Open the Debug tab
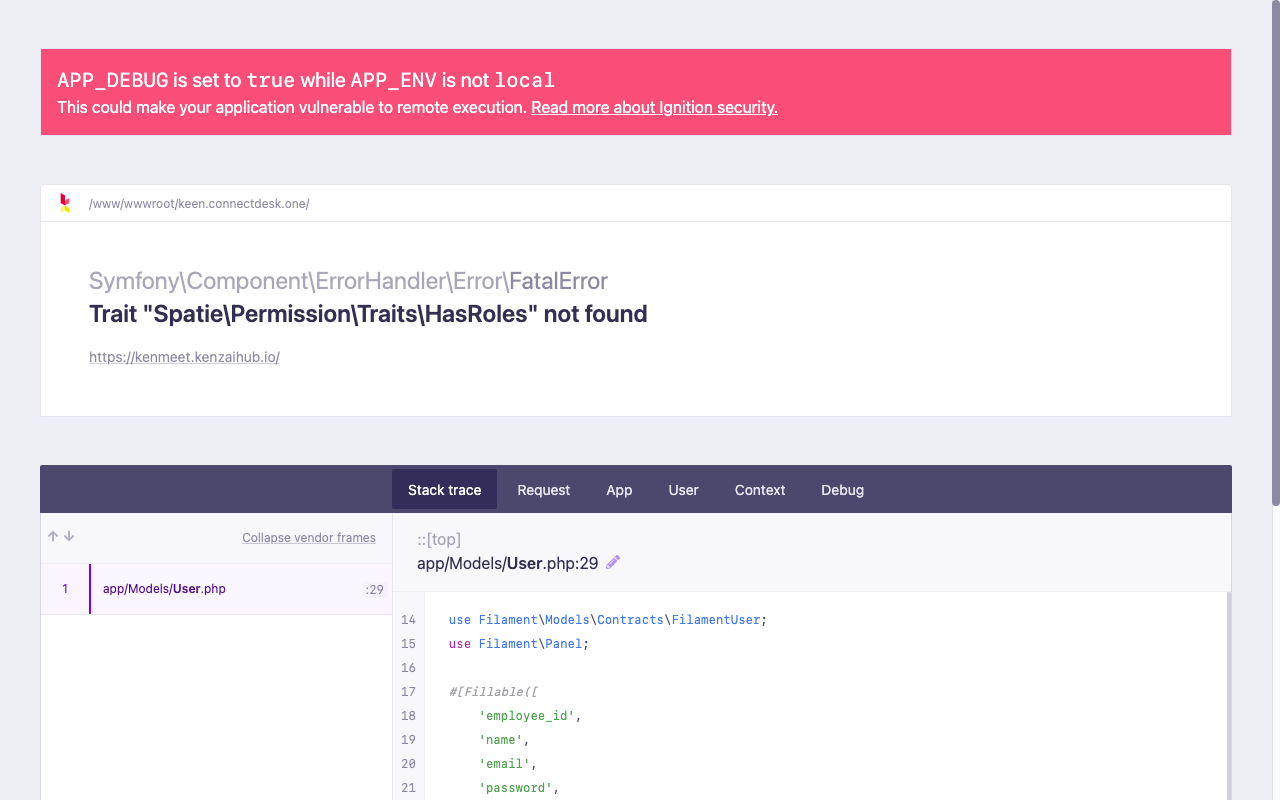This screenshot has width=1280, height=800. click(x=842, y=489)
